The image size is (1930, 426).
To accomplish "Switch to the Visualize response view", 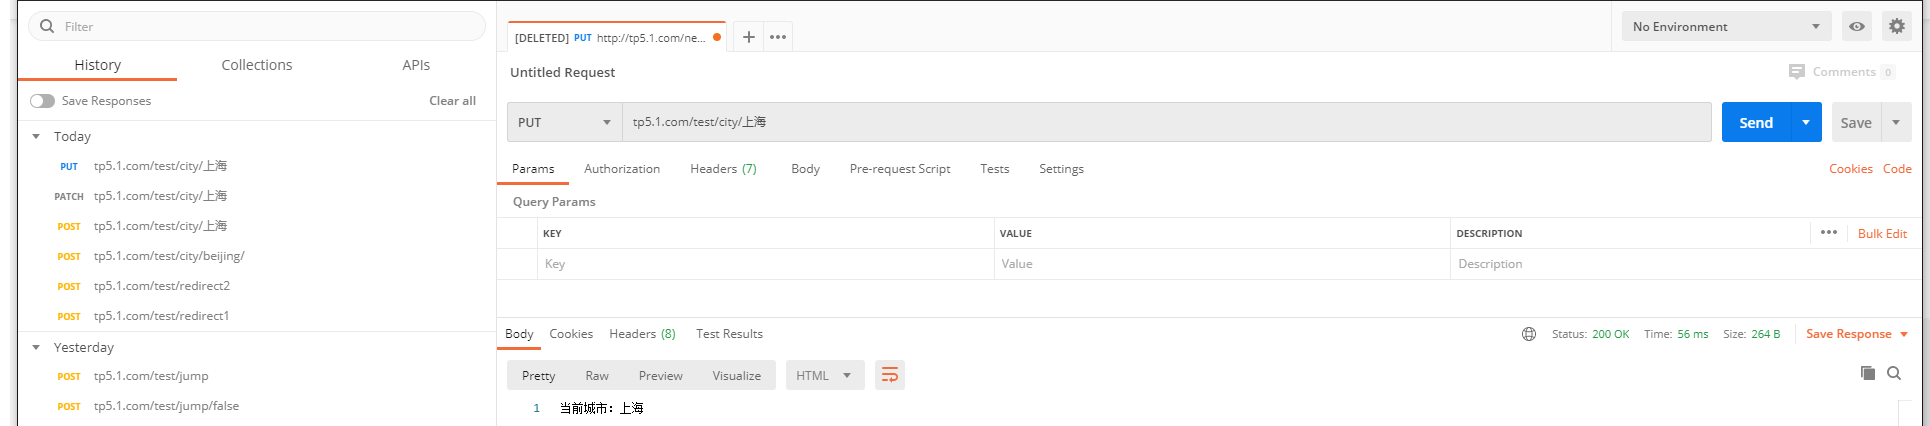I will [x=737, y=375].
